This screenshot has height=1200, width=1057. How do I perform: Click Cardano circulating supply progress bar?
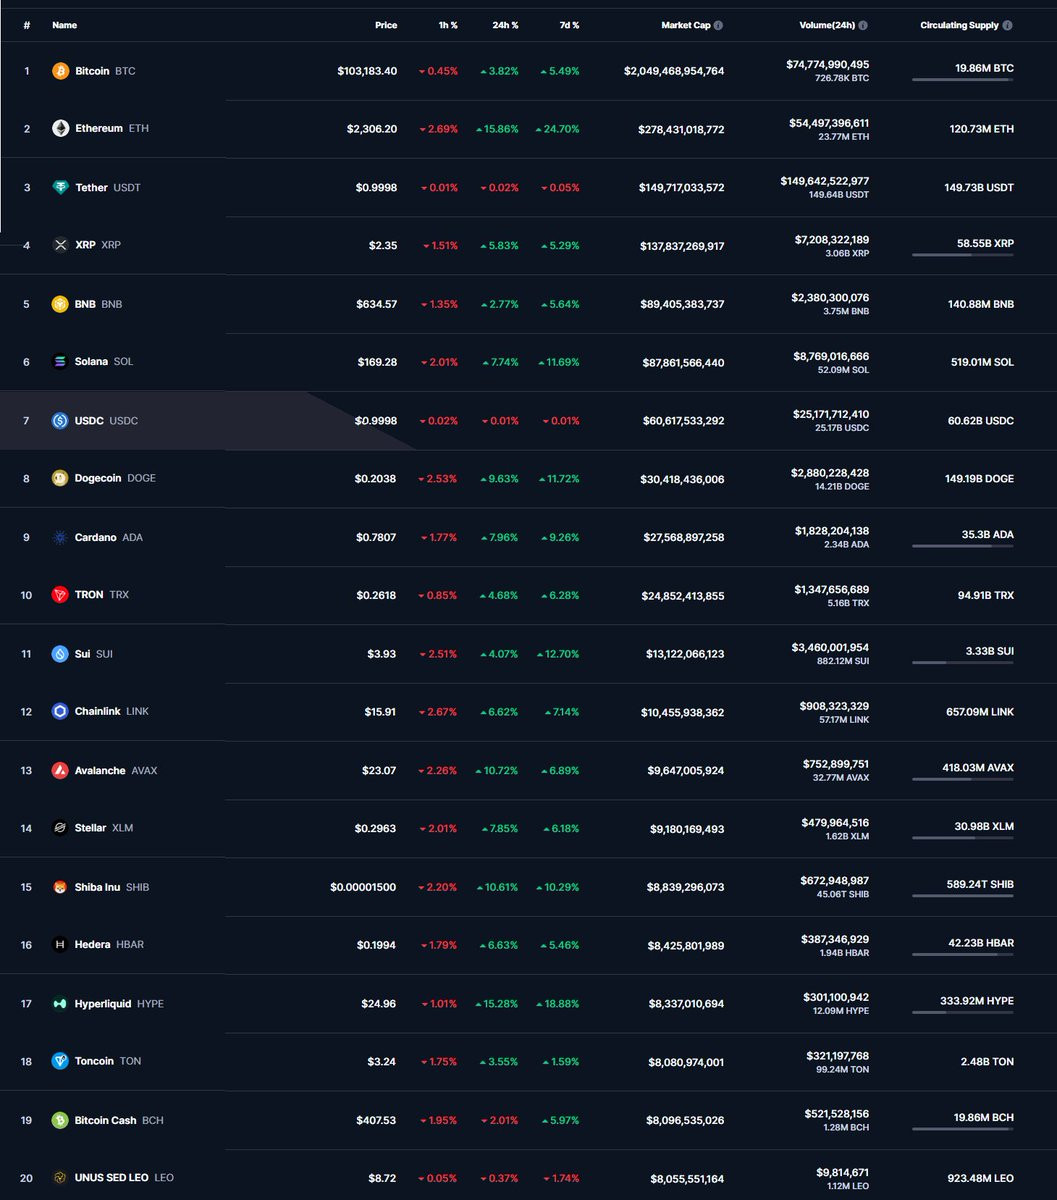(x=962, y=546)
